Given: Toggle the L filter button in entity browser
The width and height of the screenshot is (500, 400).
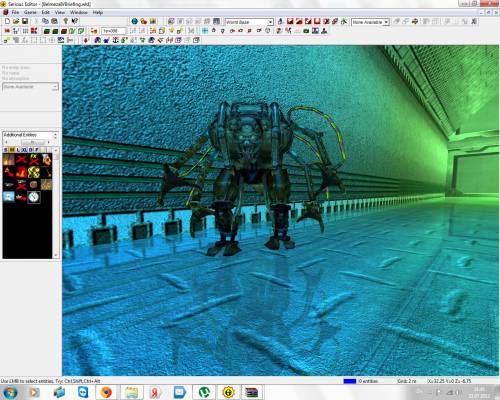Looking at the screenshot, I should point(18,150).
